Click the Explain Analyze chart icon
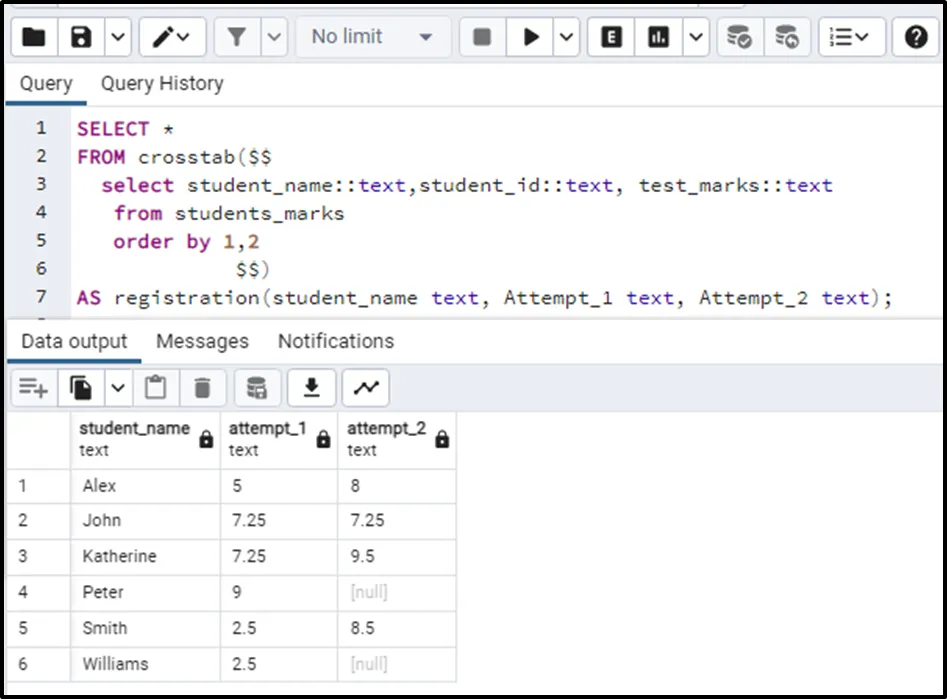947x699 pixels. (x=658, y=37)
